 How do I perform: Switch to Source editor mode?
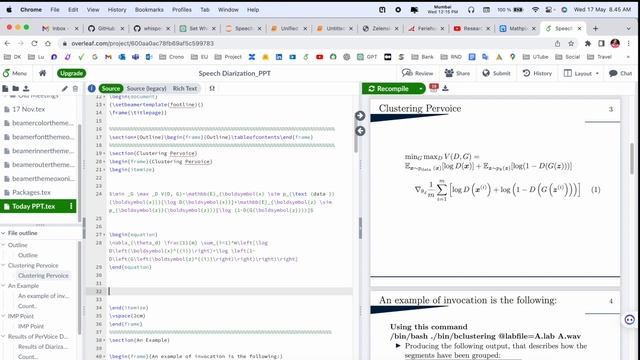(x=111, y=88)
